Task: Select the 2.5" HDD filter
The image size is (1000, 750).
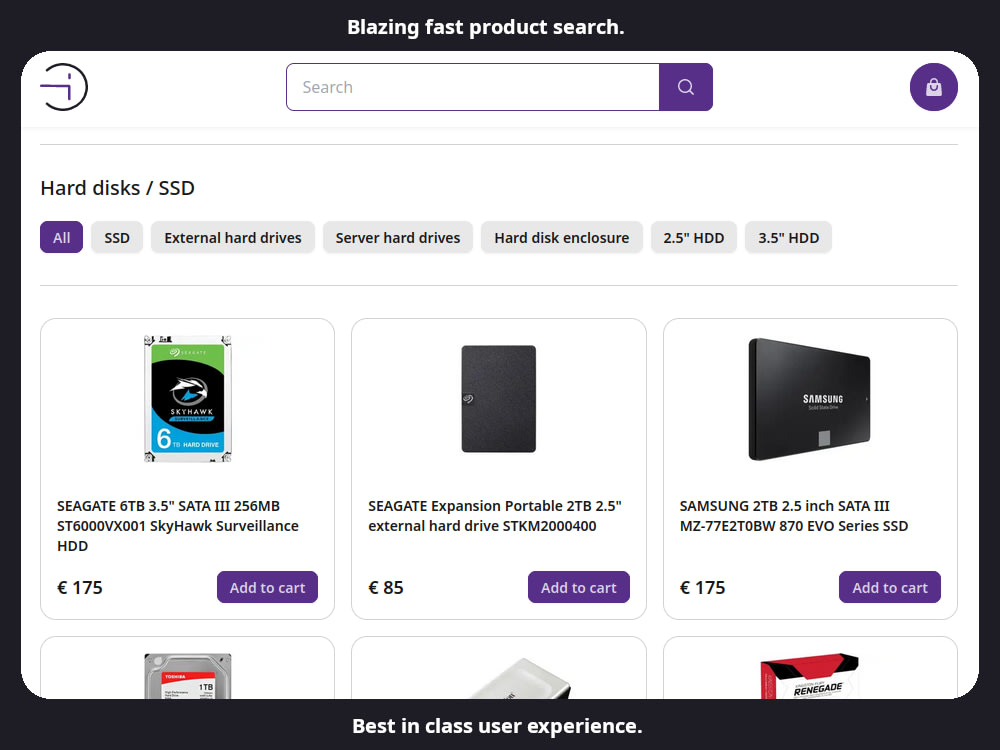Action: 694,237
